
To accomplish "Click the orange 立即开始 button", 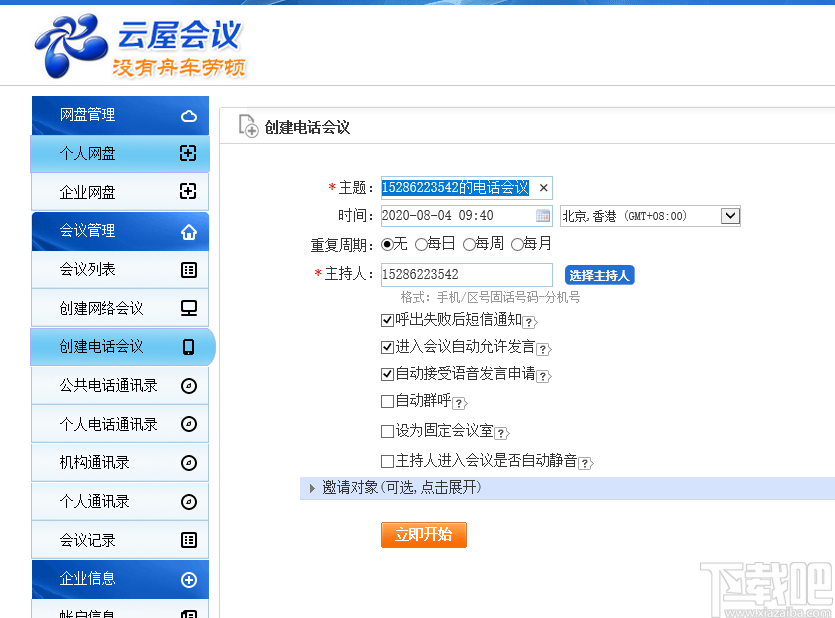I will (424, 535).
